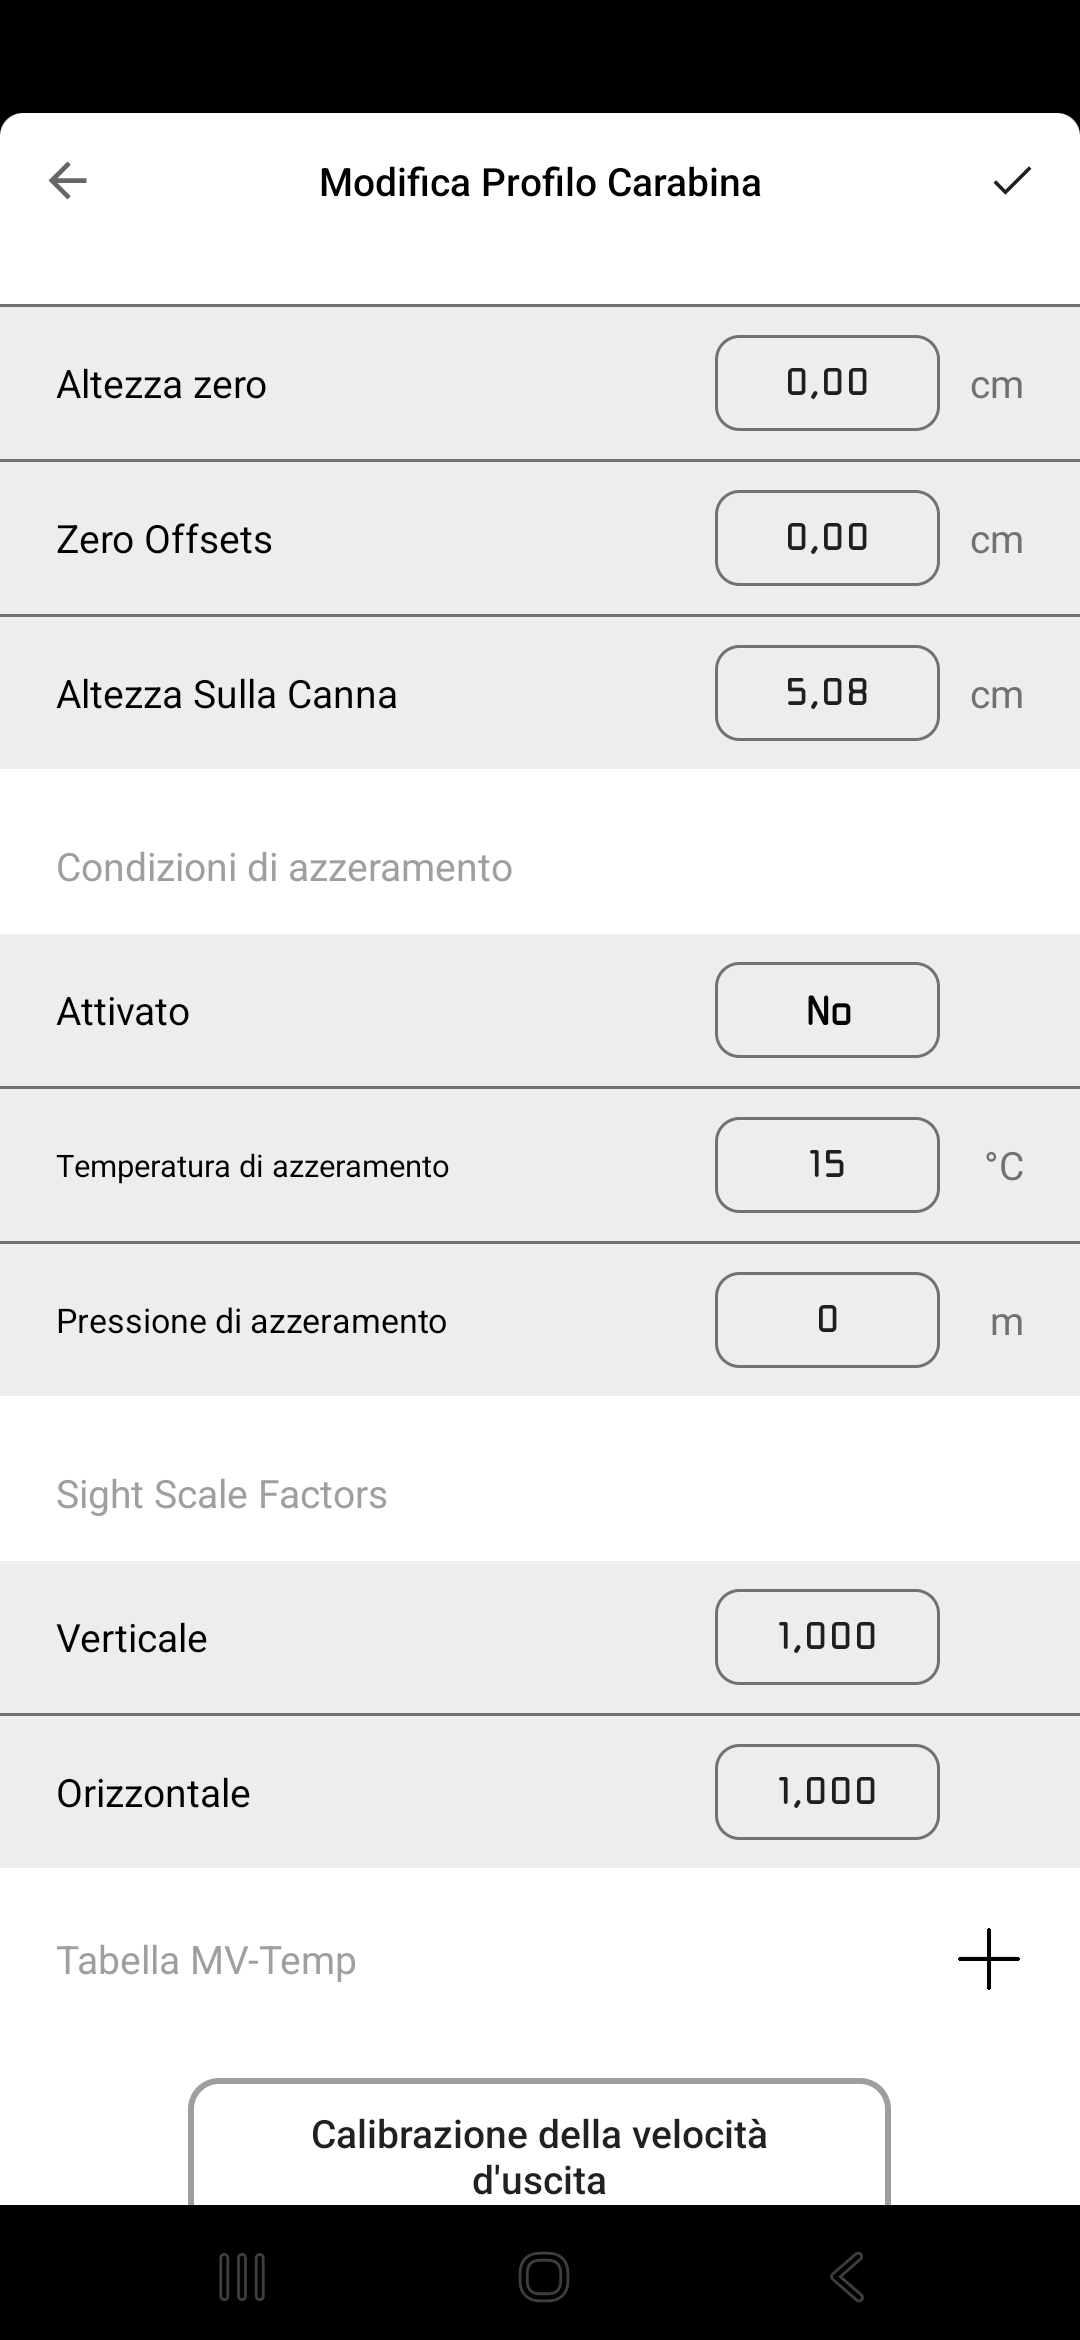Screen dimensions: 1080x2340
Task: Edit Pressione di azzeramento field
Action: pos(827,1320)
